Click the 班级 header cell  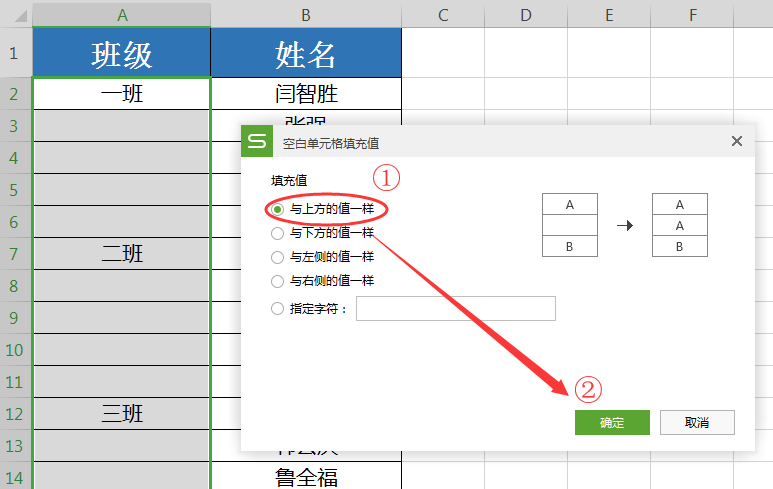point(122,53)
